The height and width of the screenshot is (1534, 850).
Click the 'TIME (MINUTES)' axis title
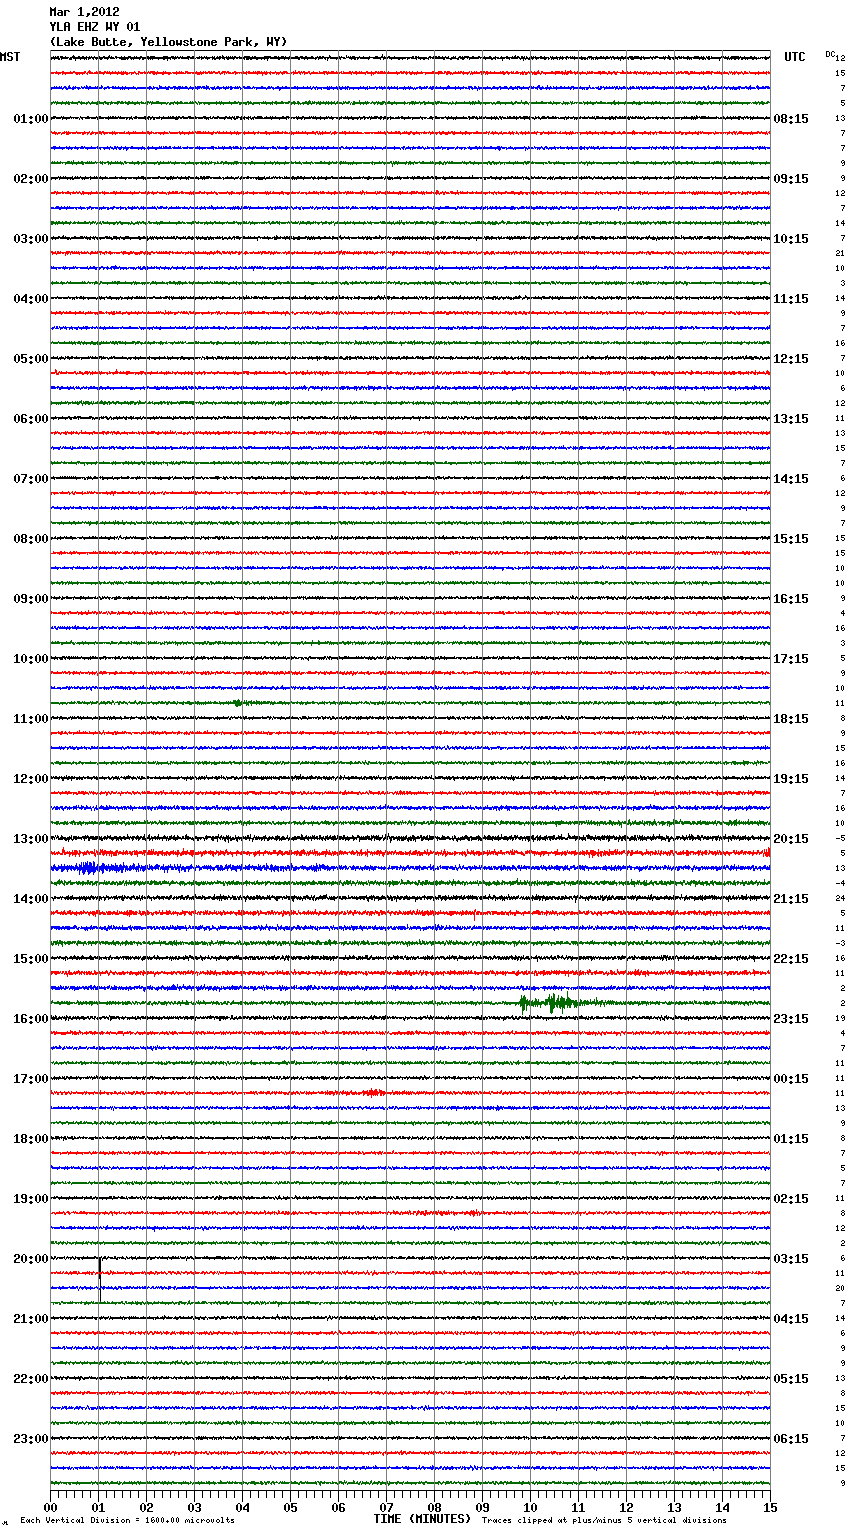(x=422, y=1519)
